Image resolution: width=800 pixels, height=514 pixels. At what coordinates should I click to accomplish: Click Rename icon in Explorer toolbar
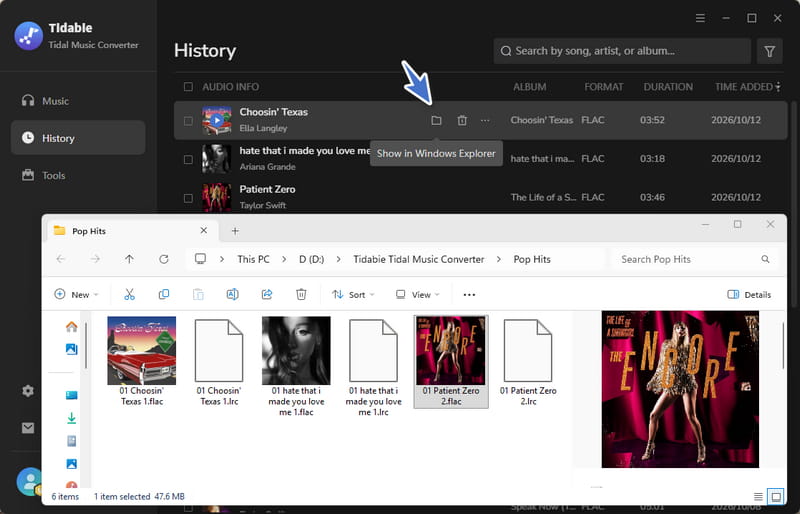[x=232, y=295]
